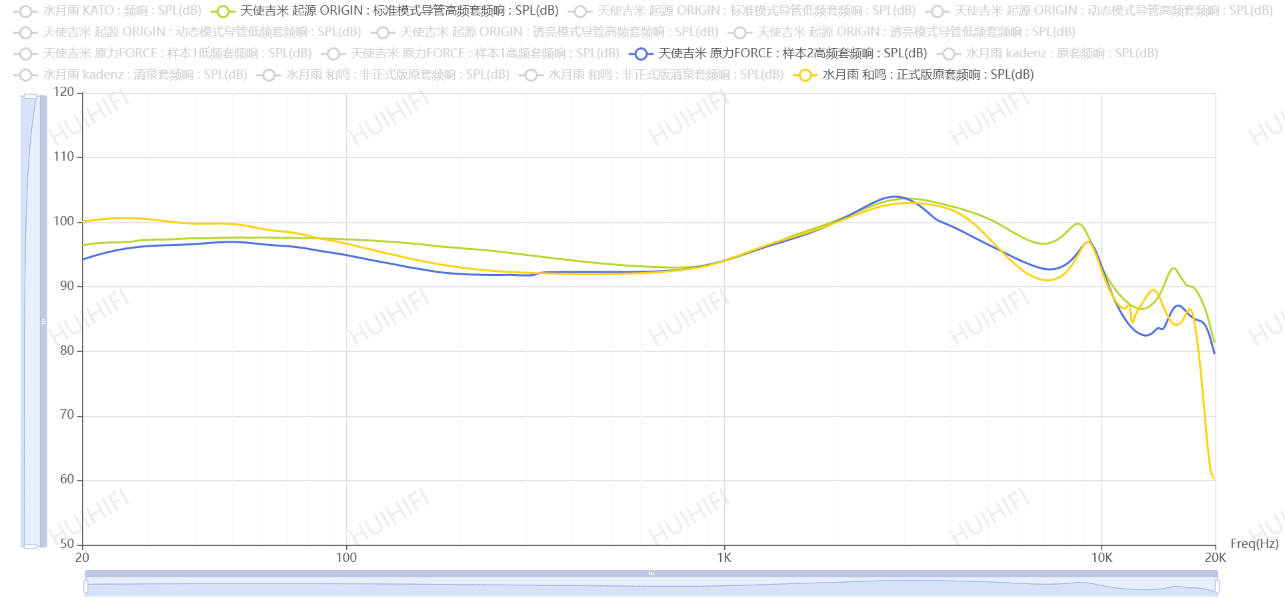1285x600 pixels.
Task: Click marker icon for 原力FORCE 样本1低频套
Action: pos(27,53)
